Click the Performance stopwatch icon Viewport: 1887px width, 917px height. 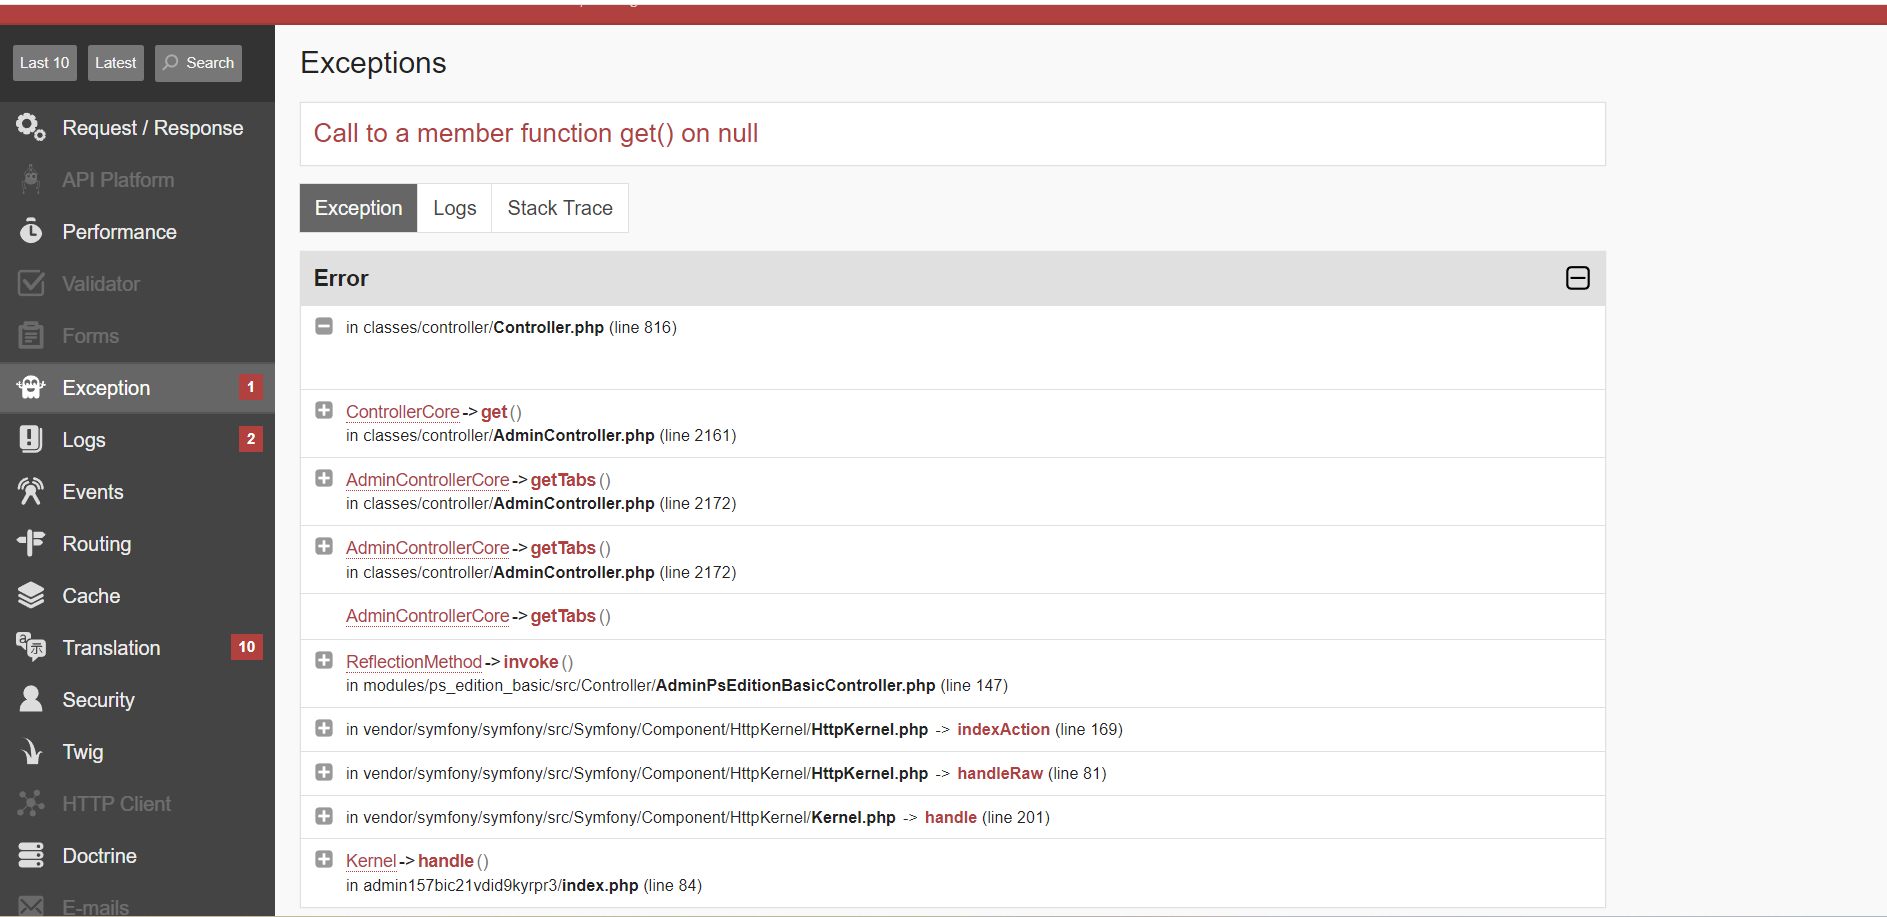[x=31, y=231]
